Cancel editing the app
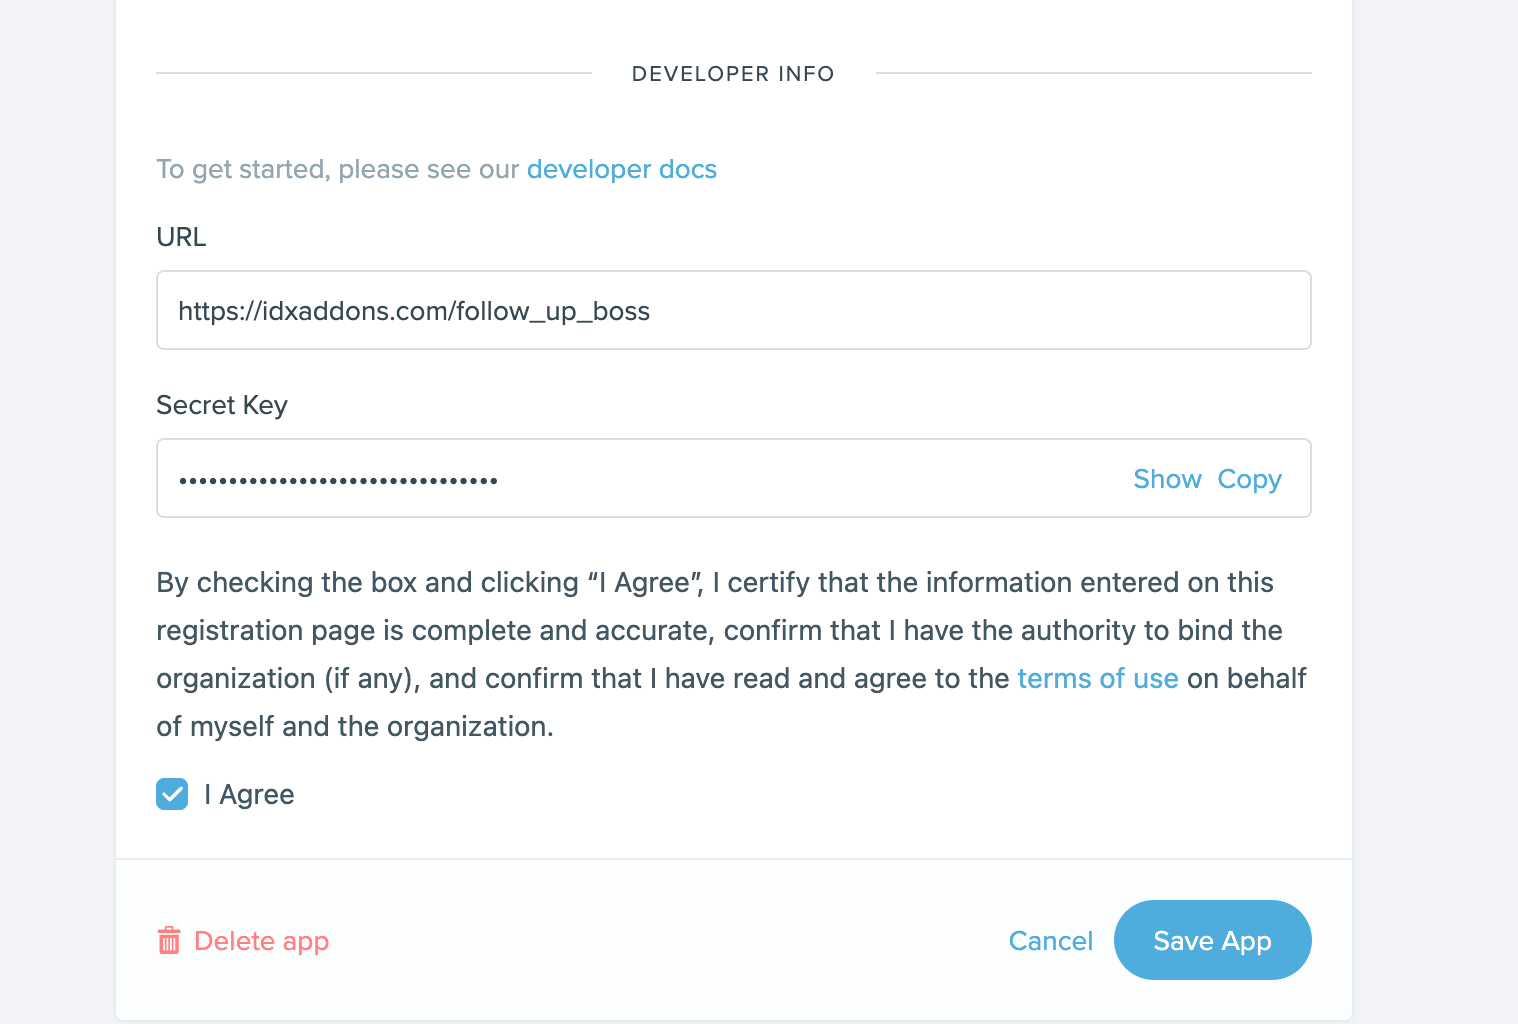 coord(1050,941)
